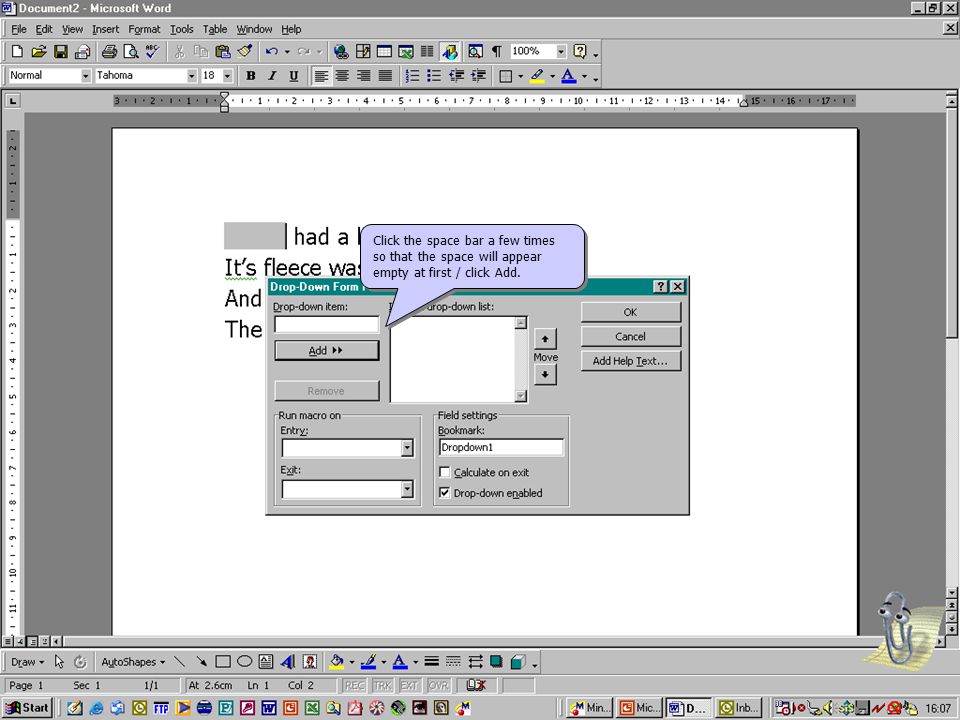Cancel the Drop-Down Form dialog
The image size is (960, 720).
(x=631, y=337)
